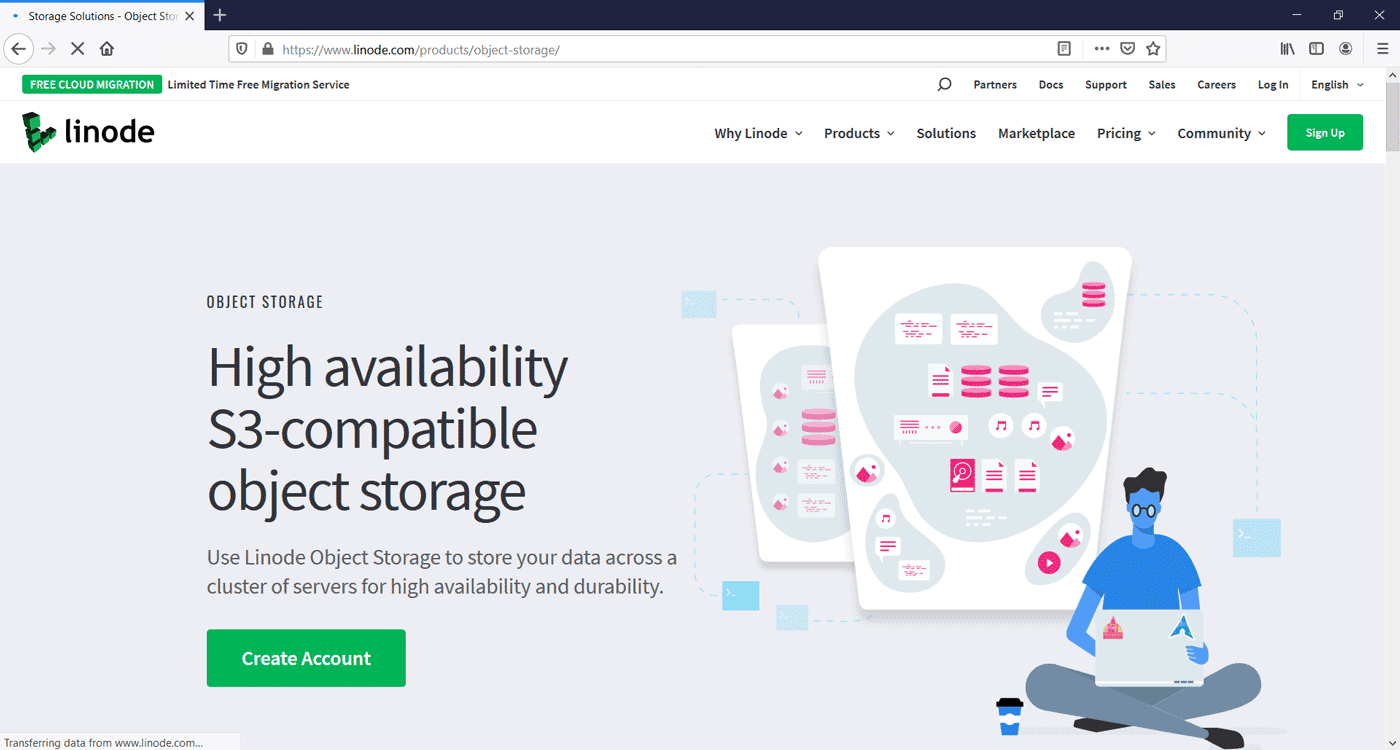Open the browser home page icon
This screenshot has width=1400, height=750.
(107, 49)
